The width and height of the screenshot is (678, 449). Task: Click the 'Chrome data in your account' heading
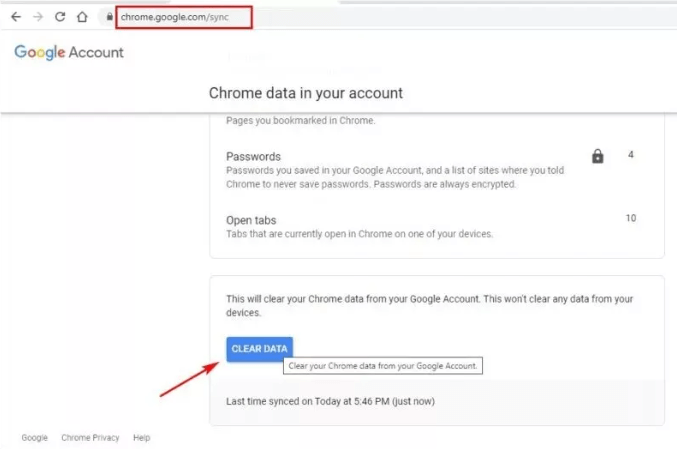point(305,93)
